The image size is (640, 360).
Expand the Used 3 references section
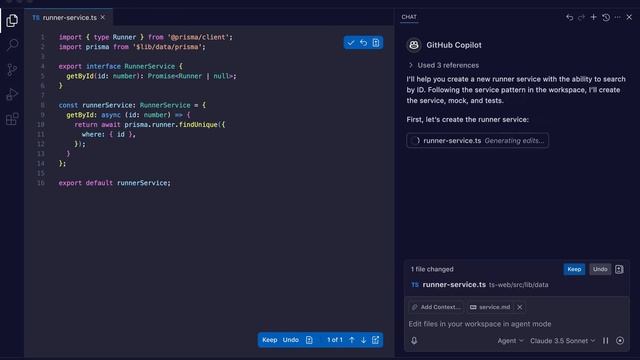pos(444,65)
